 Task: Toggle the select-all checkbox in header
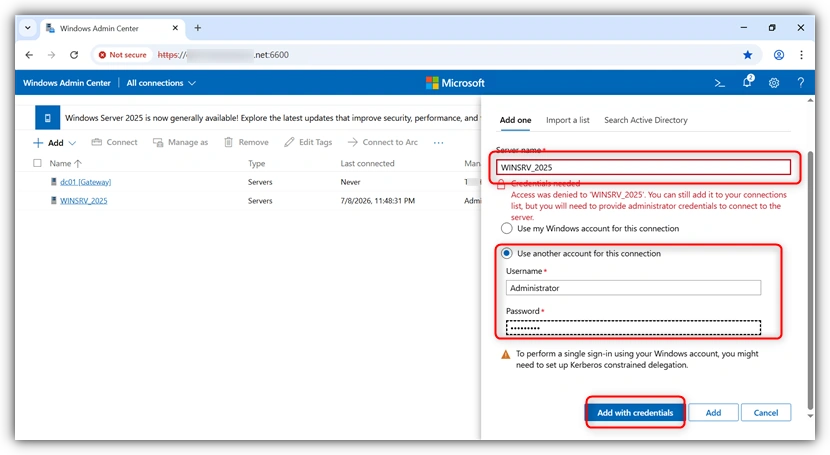coord(37,163)
